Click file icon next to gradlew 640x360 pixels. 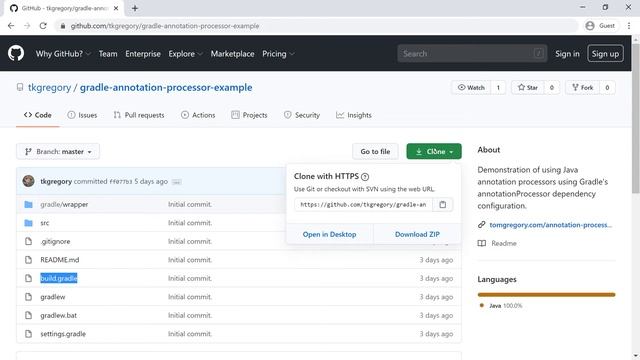point(28,297)
